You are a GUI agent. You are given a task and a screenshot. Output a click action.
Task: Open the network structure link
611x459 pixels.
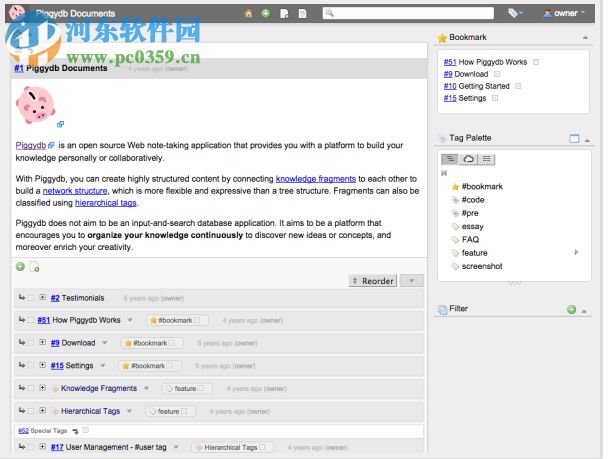(x=75, y=191)
